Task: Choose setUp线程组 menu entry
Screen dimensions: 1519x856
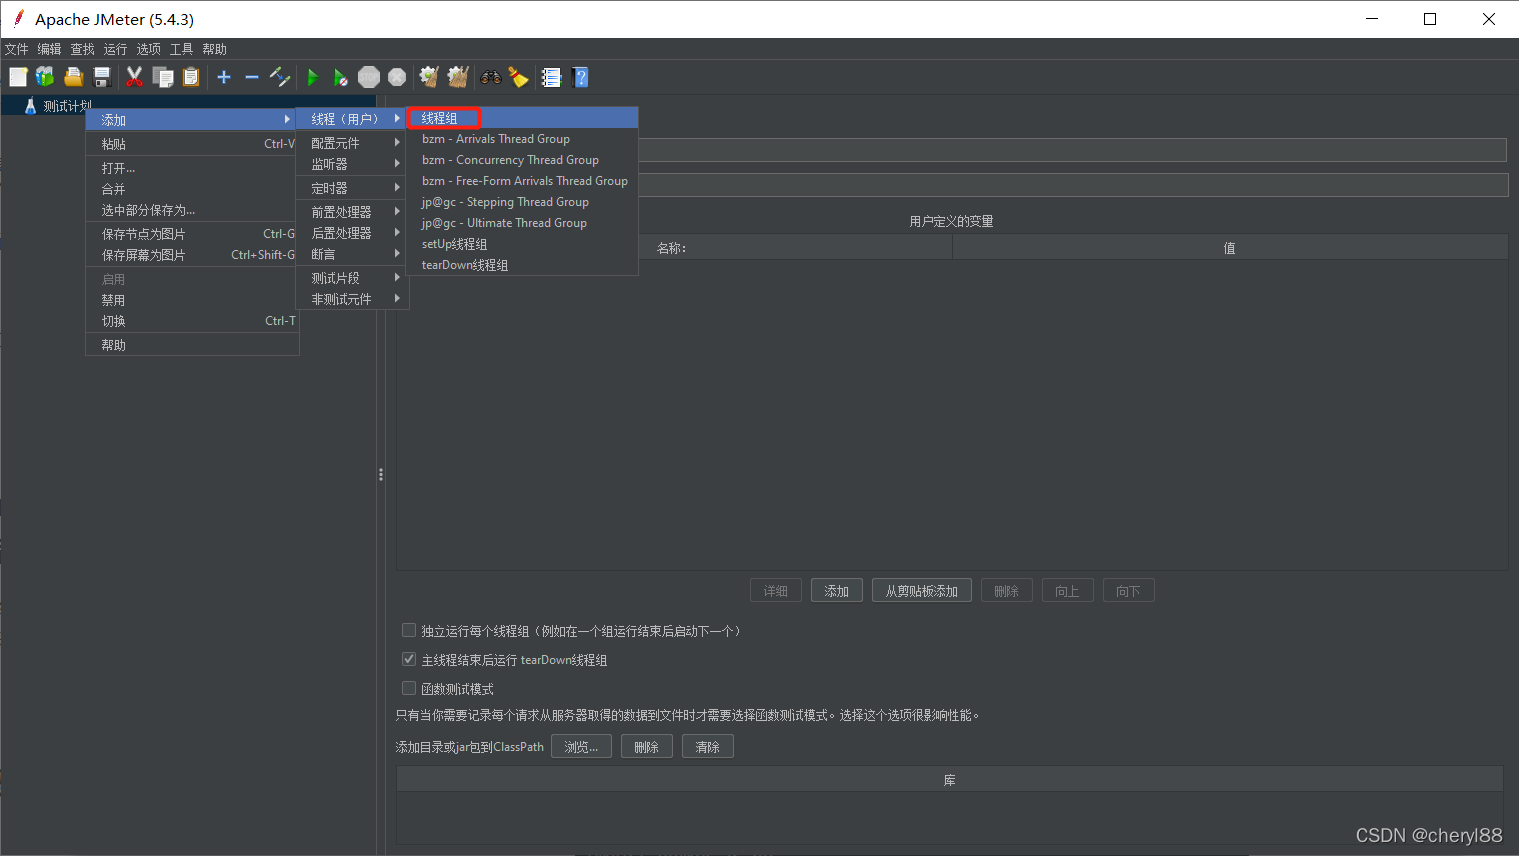Action: coord(522,244)
